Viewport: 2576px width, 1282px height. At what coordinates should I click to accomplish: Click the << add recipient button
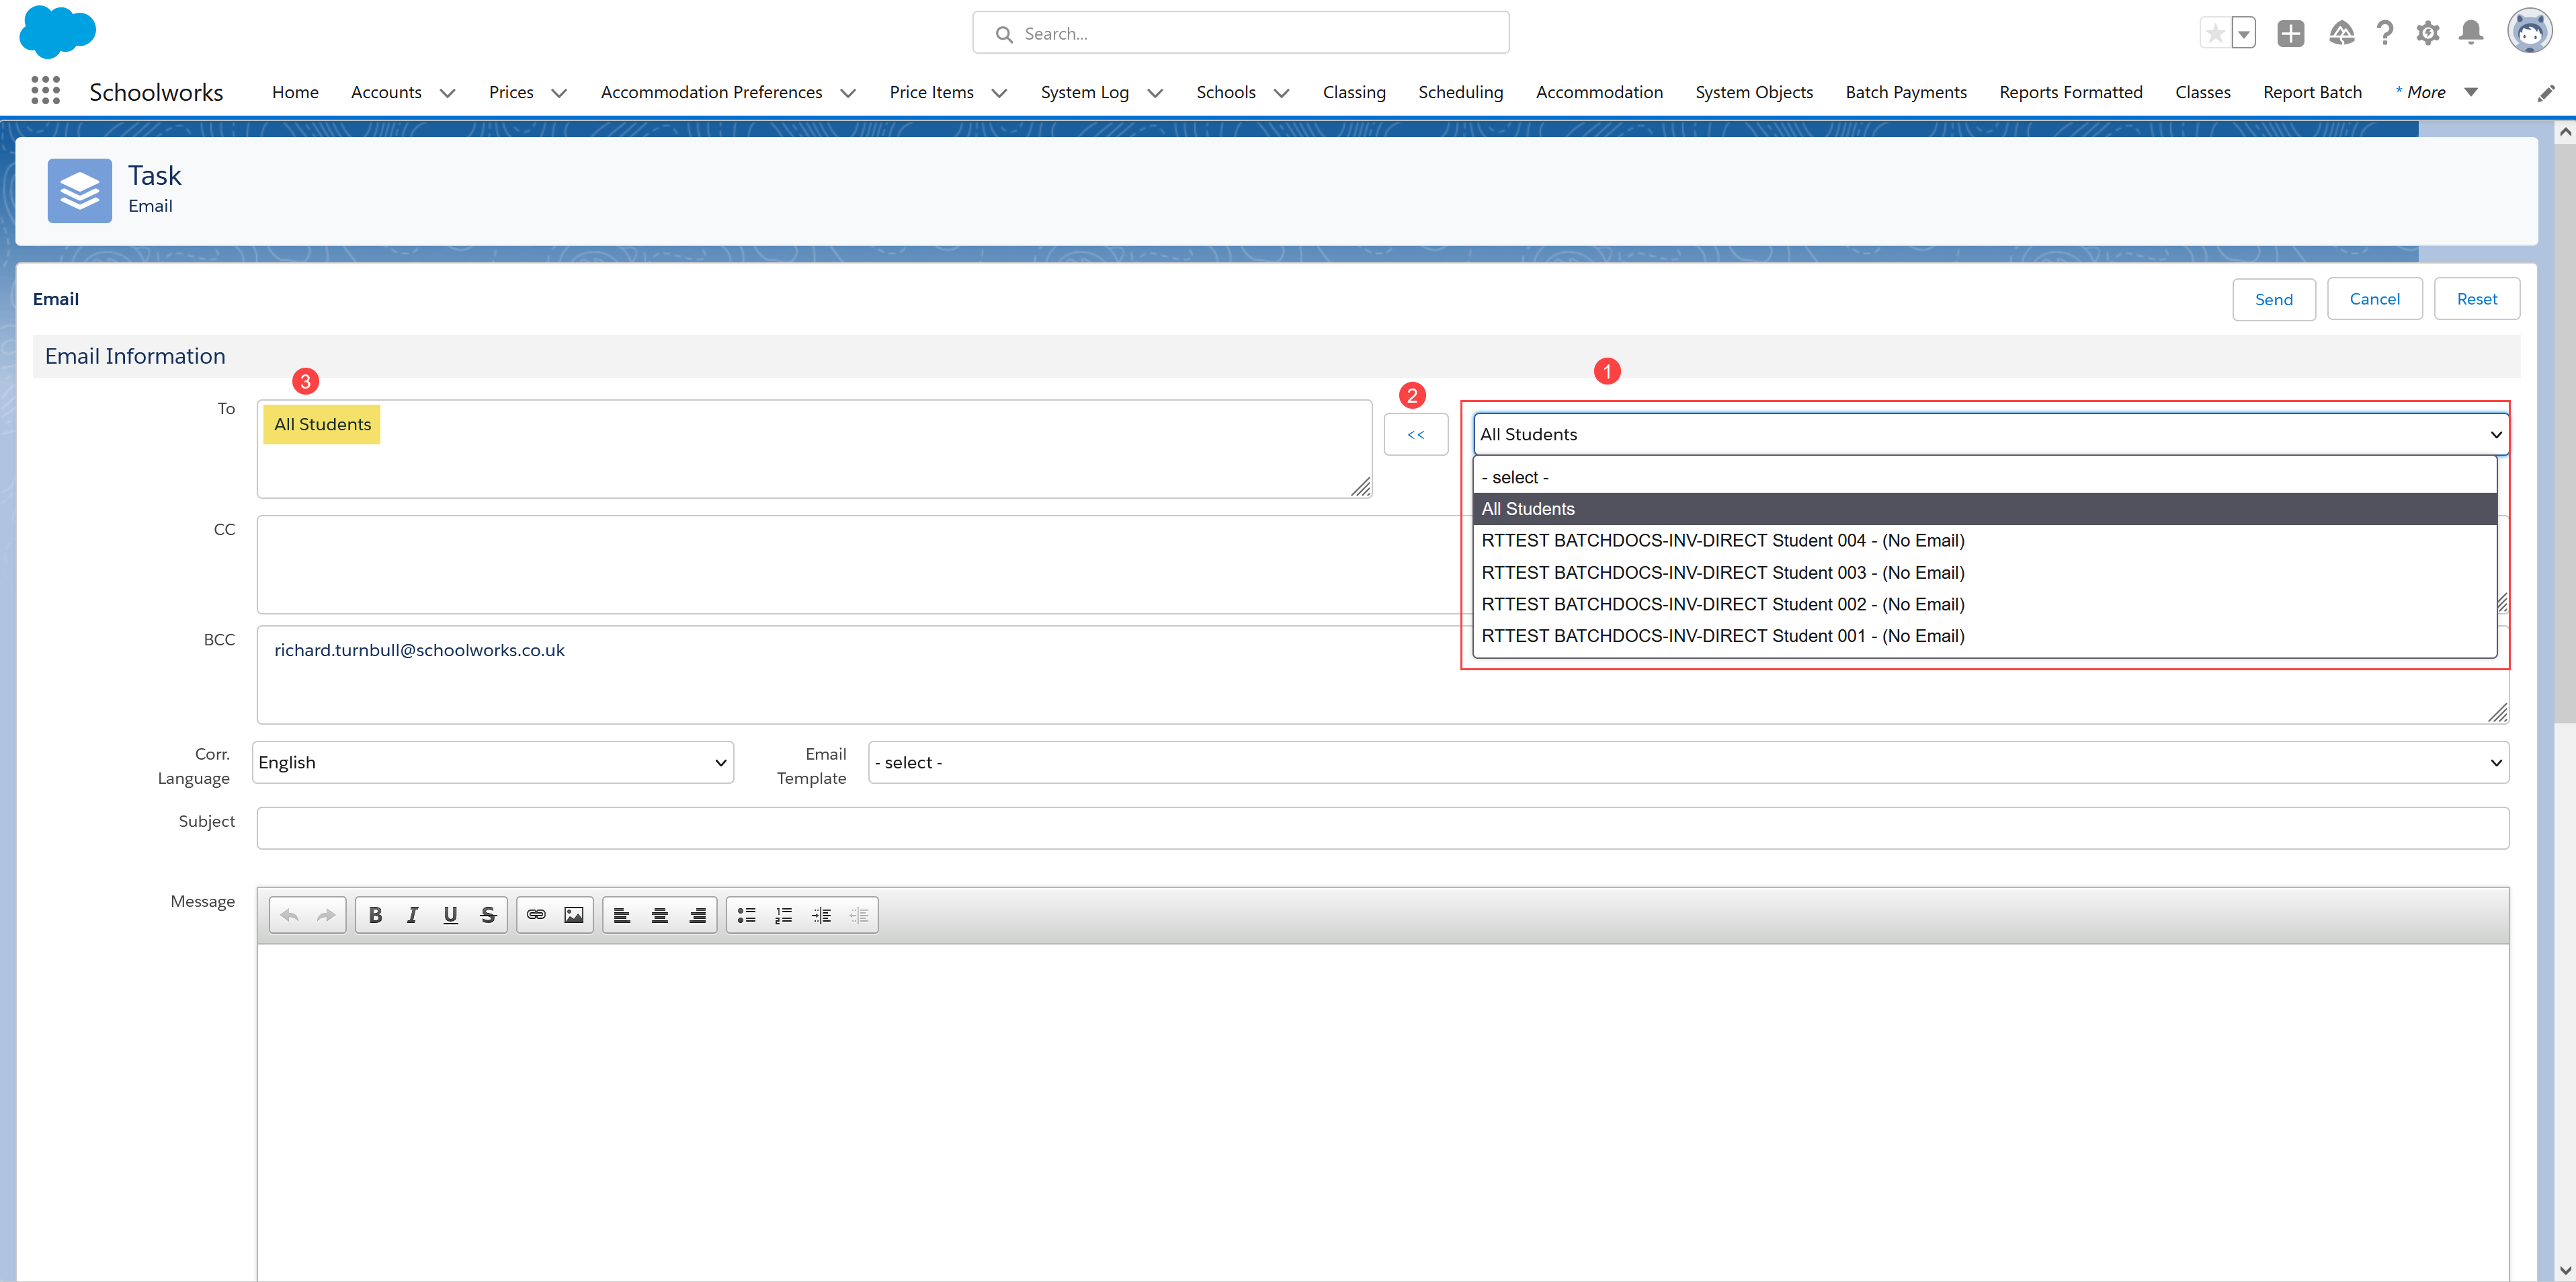click(x=1415, y=434)
